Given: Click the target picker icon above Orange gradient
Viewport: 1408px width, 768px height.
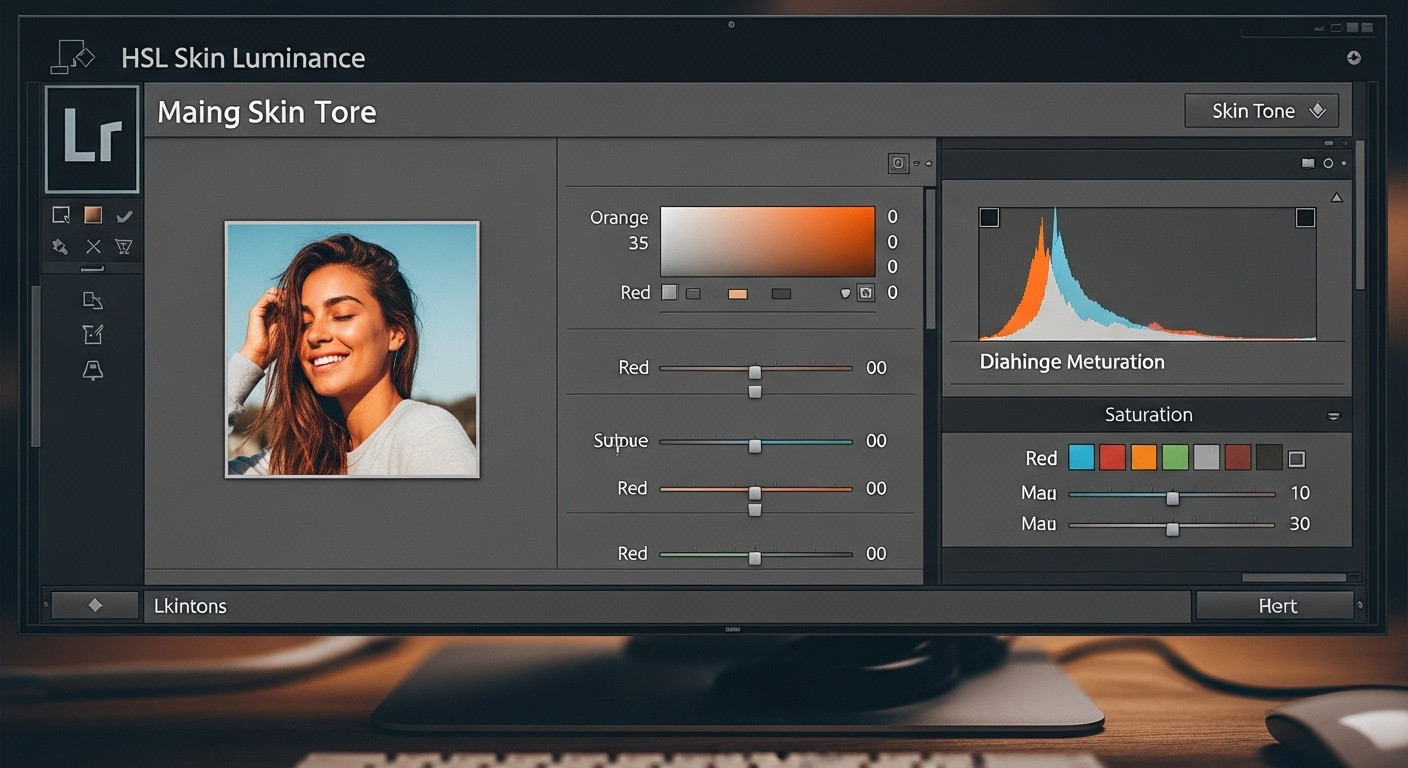Looking at the screenshot, I should 898,163.
